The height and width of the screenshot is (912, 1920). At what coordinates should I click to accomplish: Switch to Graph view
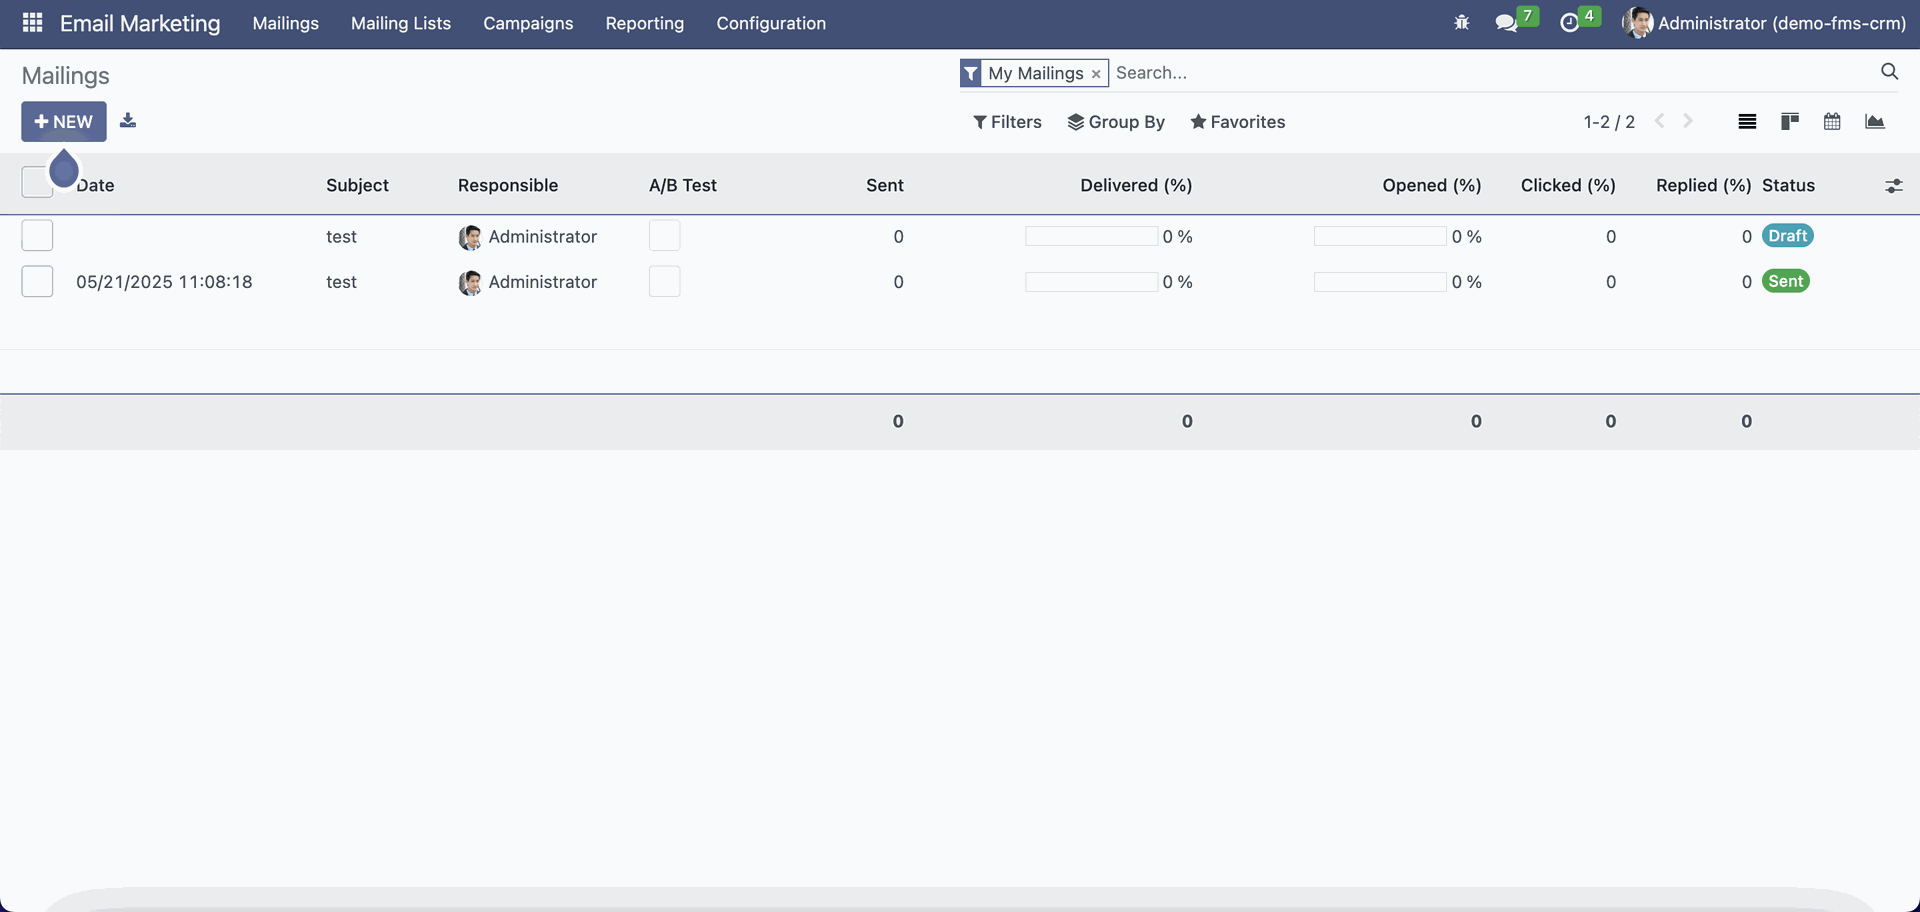click(1875, 122)
